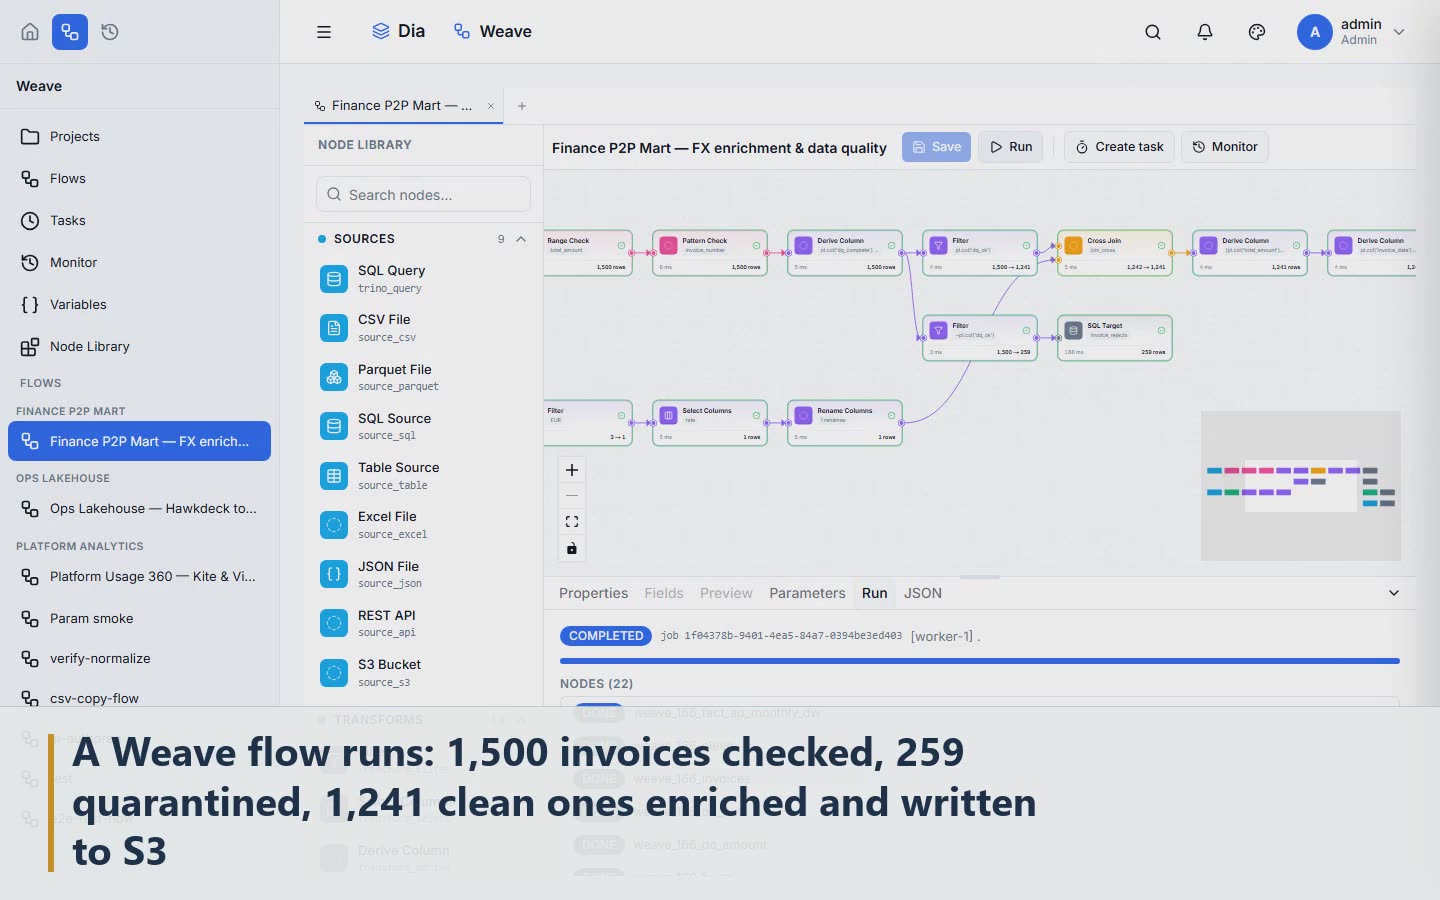Open Monitor in the sidebar
Screen dimensions: 1440x900
pos(139,262)
